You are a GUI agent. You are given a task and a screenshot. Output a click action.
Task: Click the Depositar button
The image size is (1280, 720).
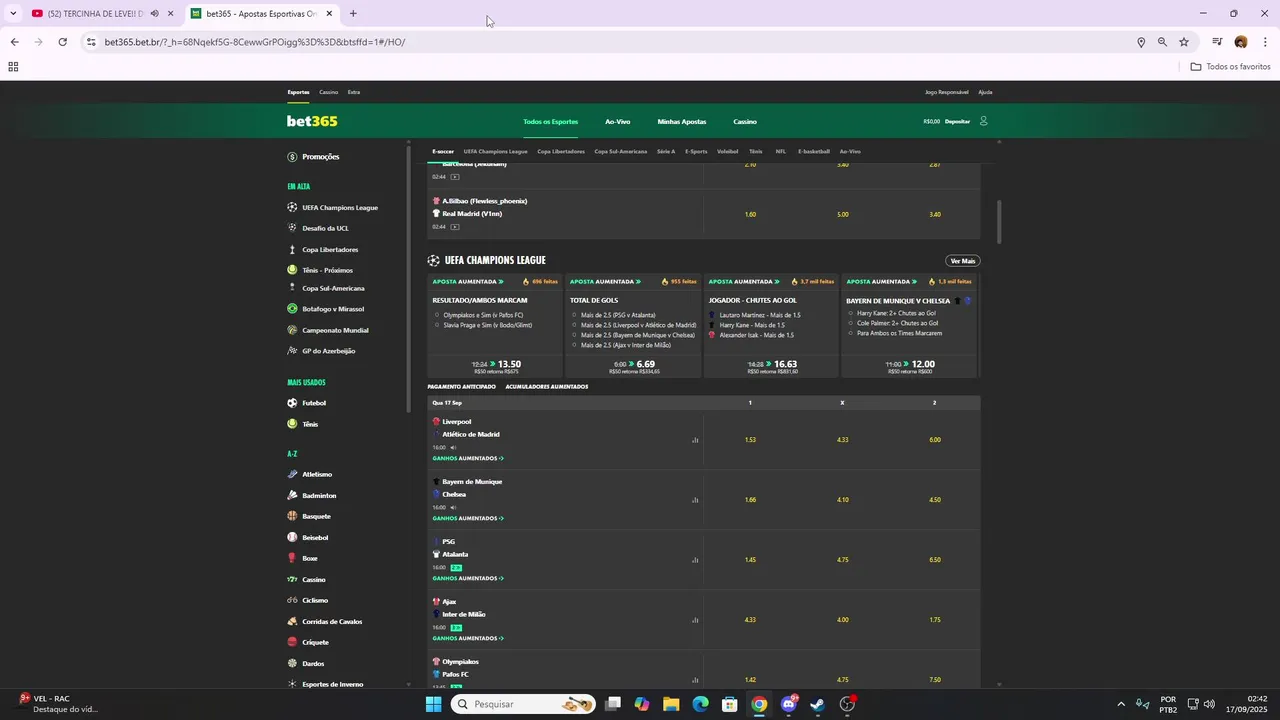click(957, 122)
